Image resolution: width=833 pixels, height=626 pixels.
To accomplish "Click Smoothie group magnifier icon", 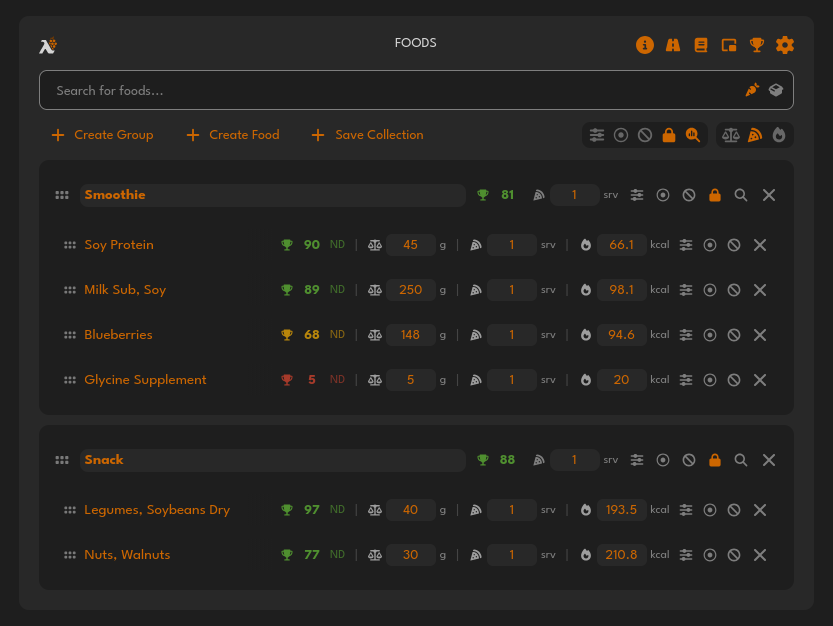I will pos(741,195).
